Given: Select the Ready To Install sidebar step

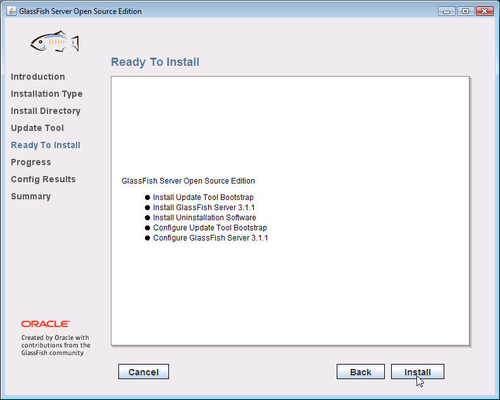Looking at the screenshot, I should pyautogui.click(x=45, y=145).
